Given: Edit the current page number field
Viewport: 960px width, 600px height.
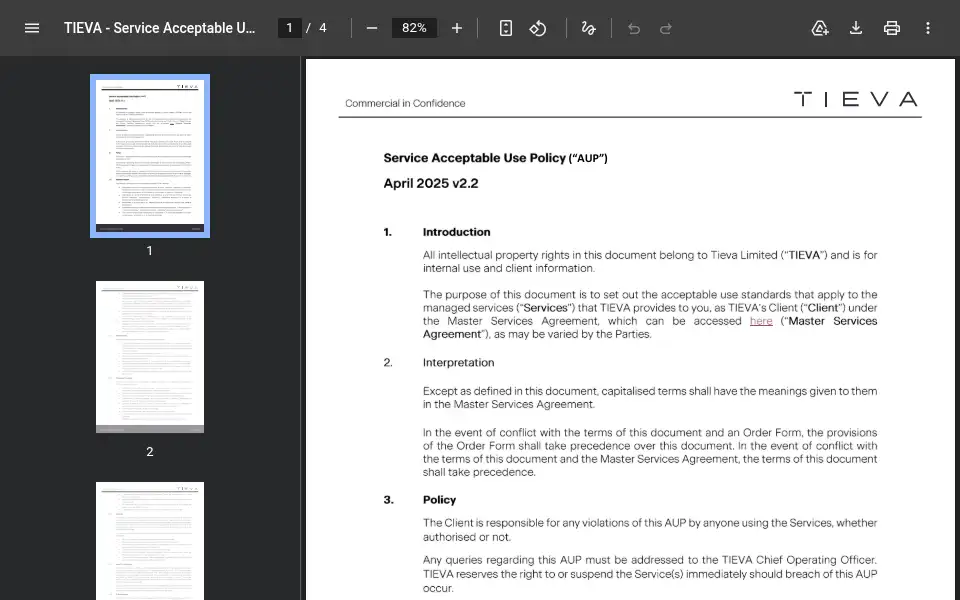Looking at the screenshot, I should pos(290,28).
